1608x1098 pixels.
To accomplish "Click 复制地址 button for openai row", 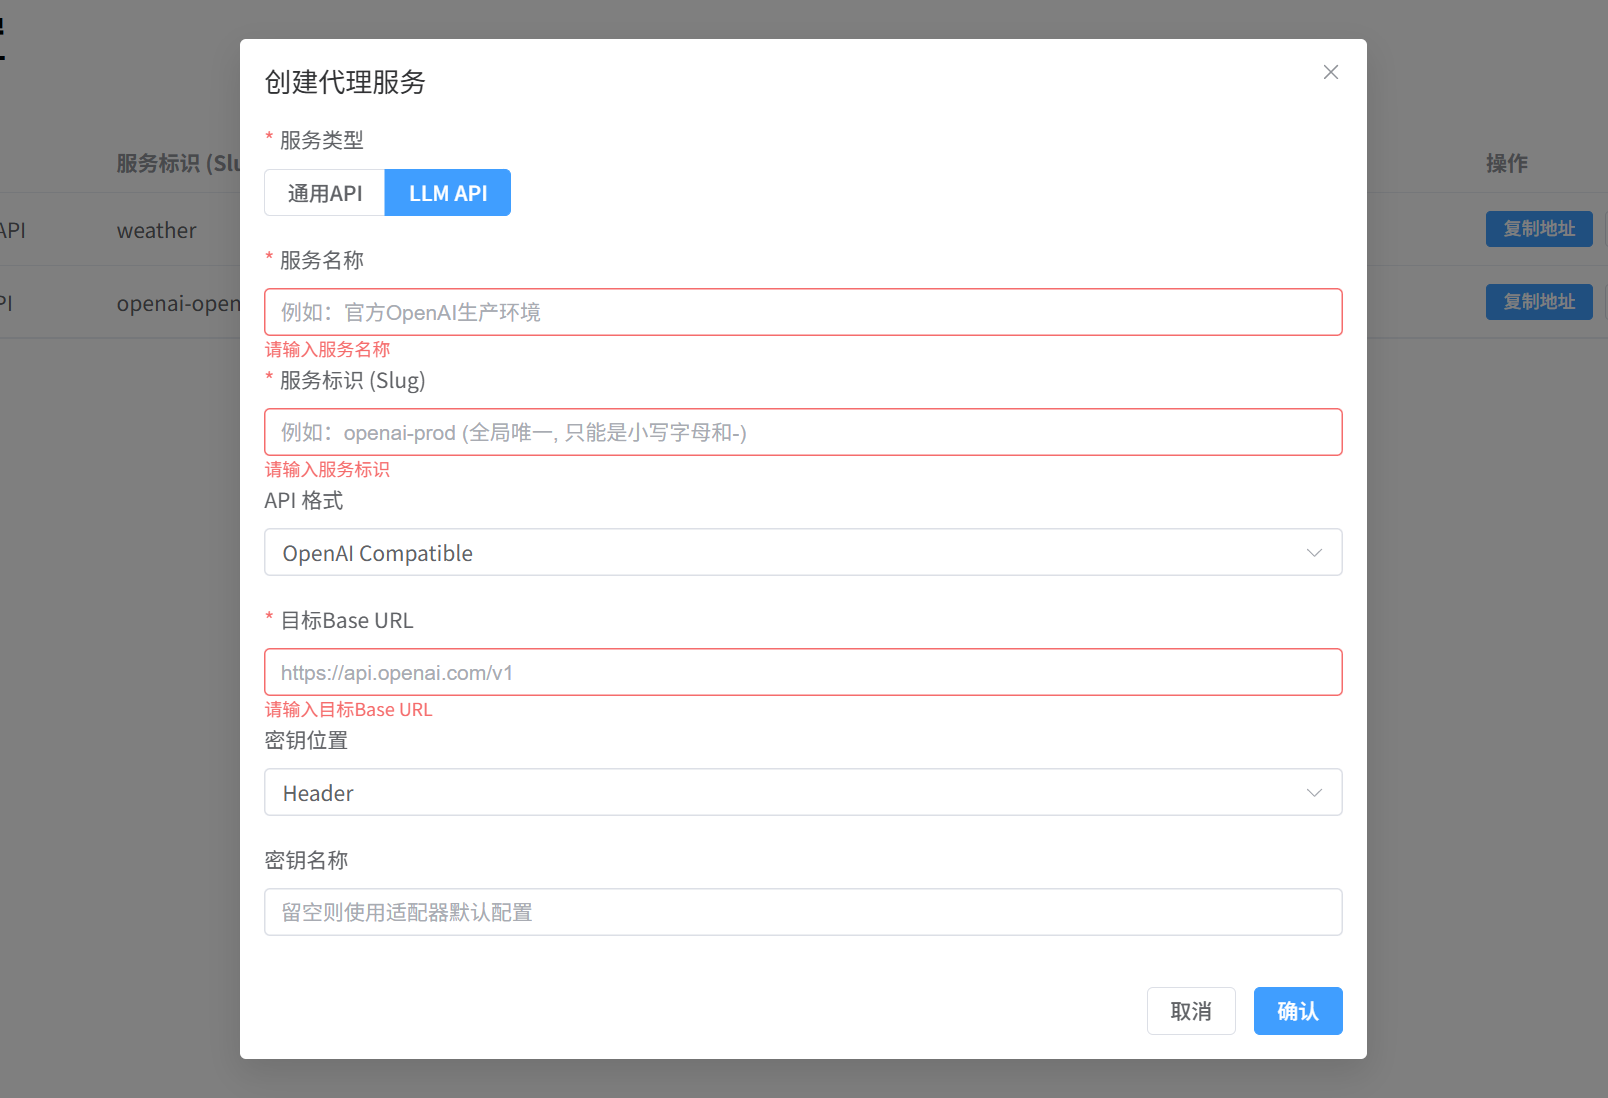I will (1538, 302).
